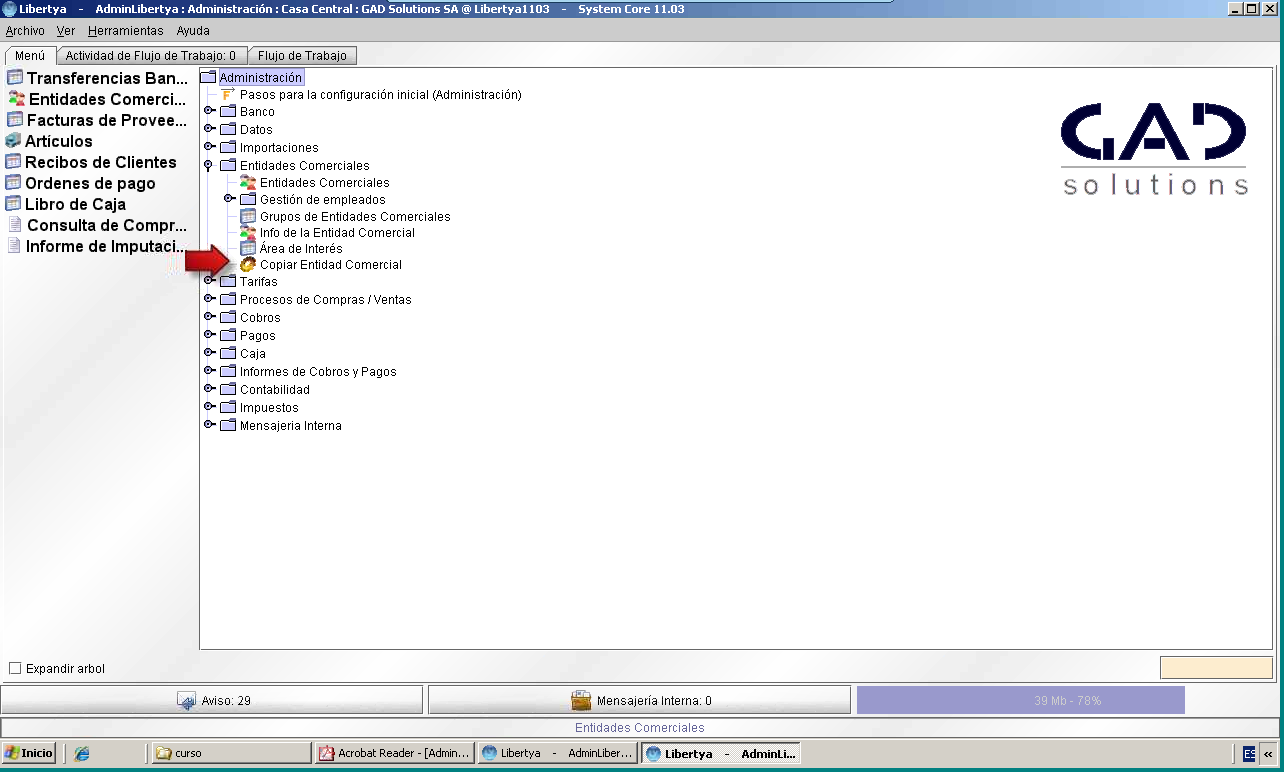Click the Gestión de empleados folder icon

248,200
